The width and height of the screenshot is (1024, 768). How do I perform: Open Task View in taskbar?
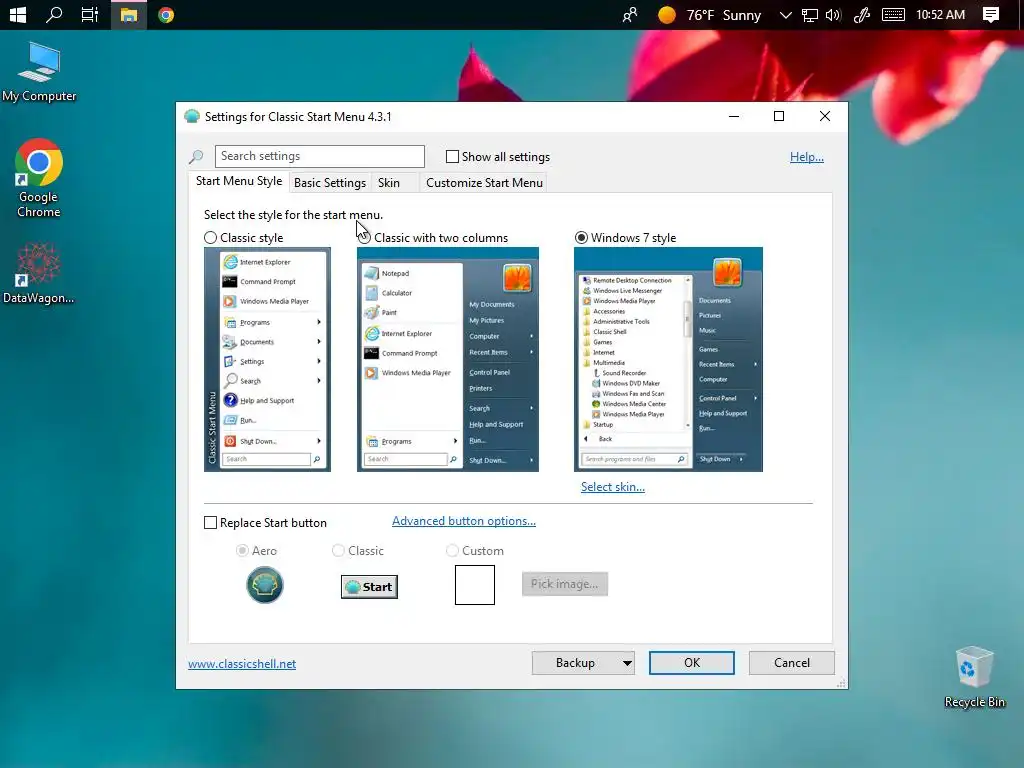[89, 14]
